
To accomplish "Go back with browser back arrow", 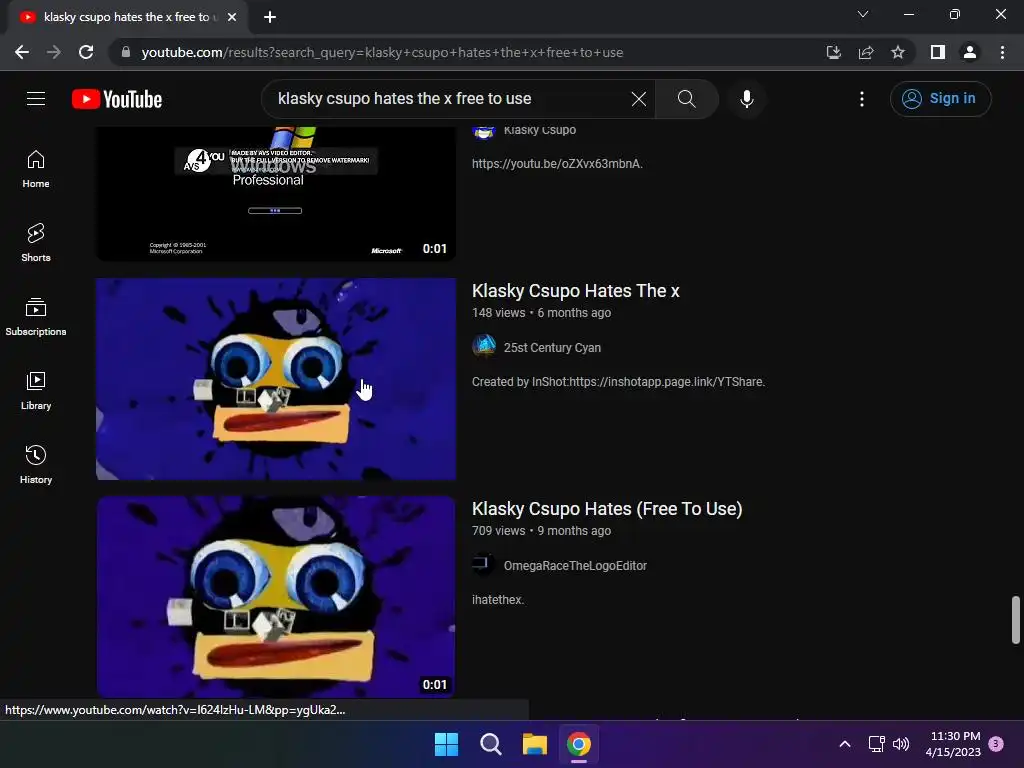I will click(x=22, y=52).
